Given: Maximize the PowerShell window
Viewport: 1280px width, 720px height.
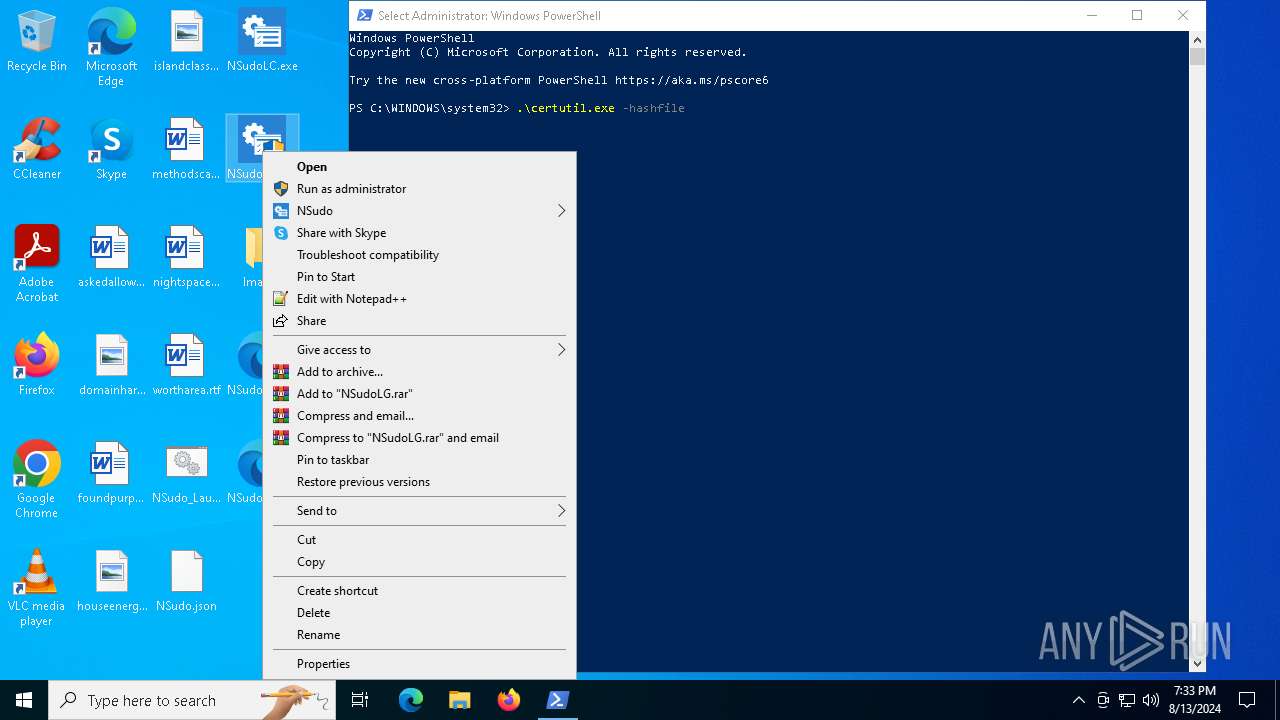Looking at the screenshot, I should tap(1137, 15).
